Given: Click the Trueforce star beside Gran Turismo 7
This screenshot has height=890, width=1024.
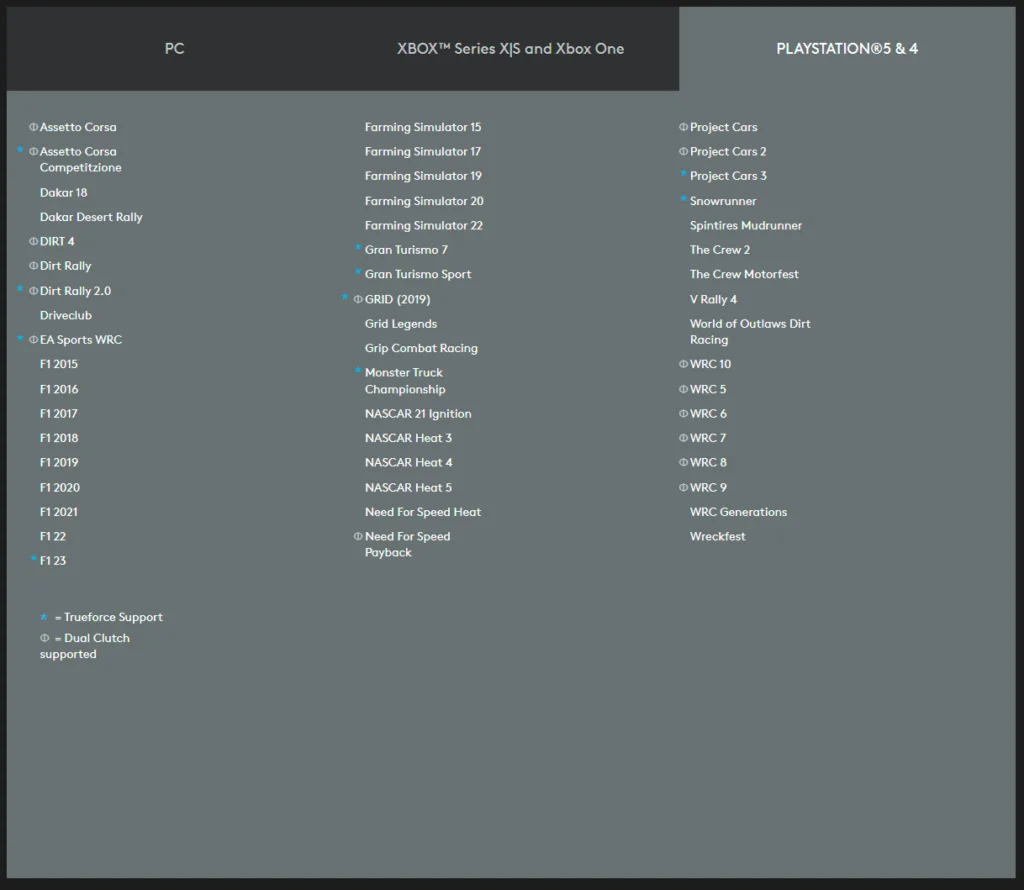Looking at the screenshot, I should pyautogui.click(x=358, y=248).
